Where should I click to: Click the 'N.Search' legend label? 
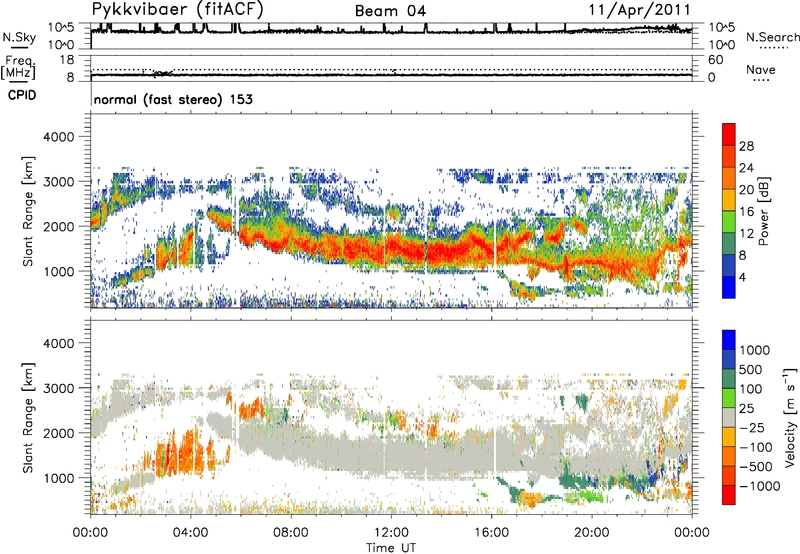[772, 37]
